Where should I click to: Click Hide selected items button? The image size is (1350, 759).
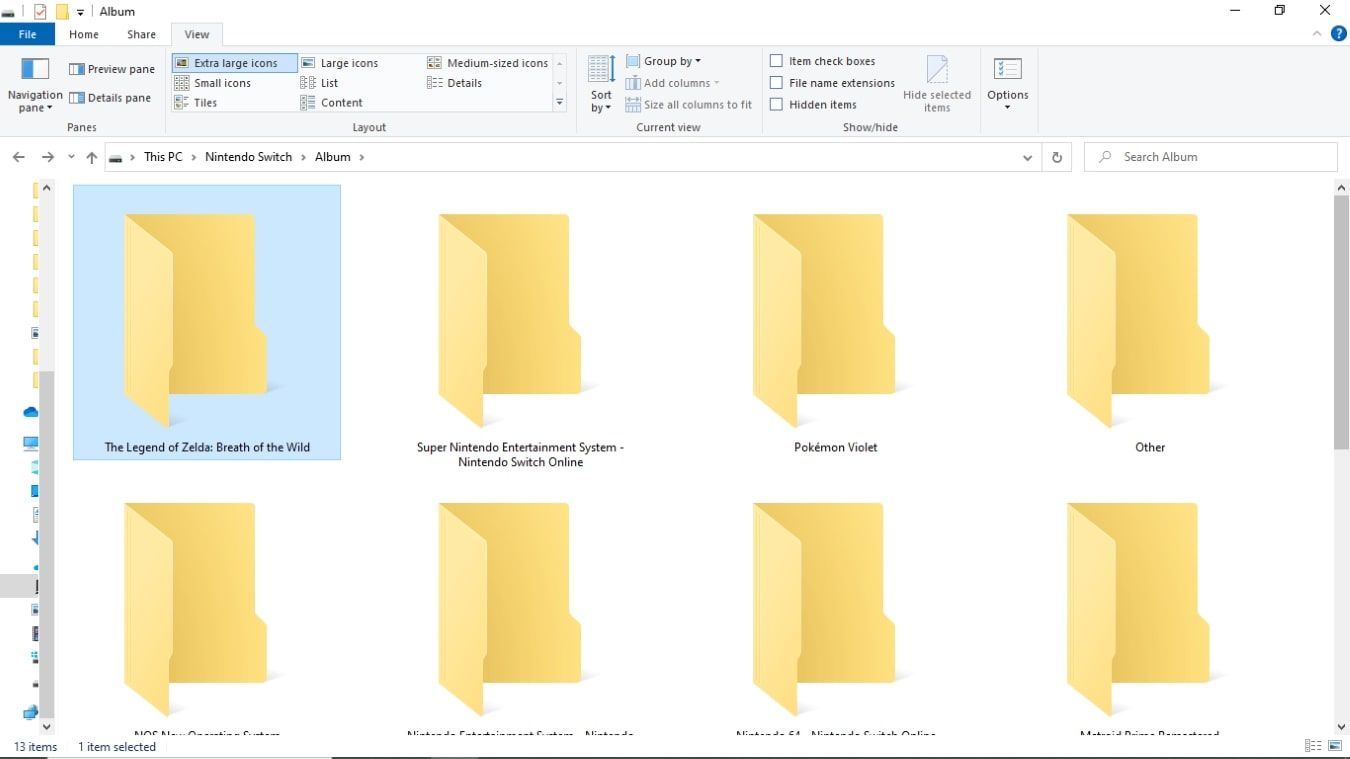(937, 84)
